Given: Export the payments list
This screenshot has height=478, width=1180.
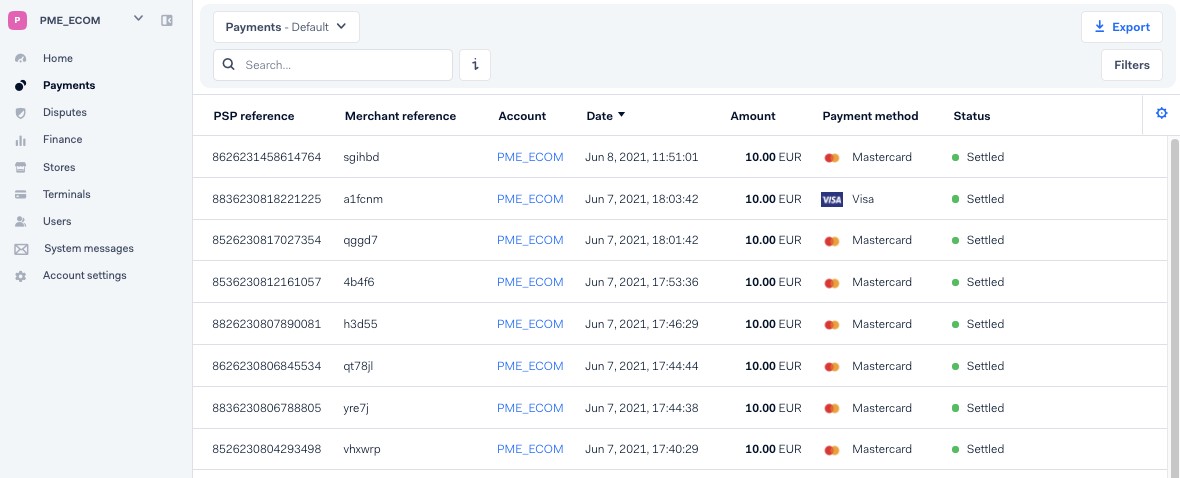Looking at the screenshot, I should click(1121, 27).
